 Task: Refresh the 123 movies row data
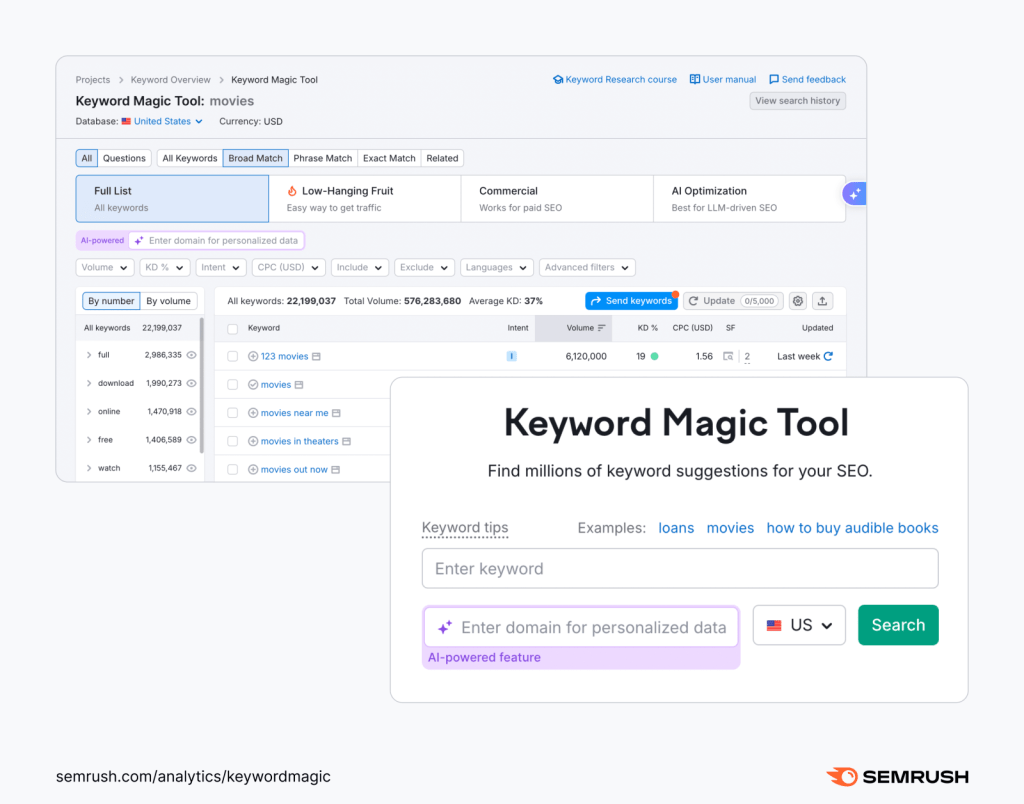(x=828, y=356)
